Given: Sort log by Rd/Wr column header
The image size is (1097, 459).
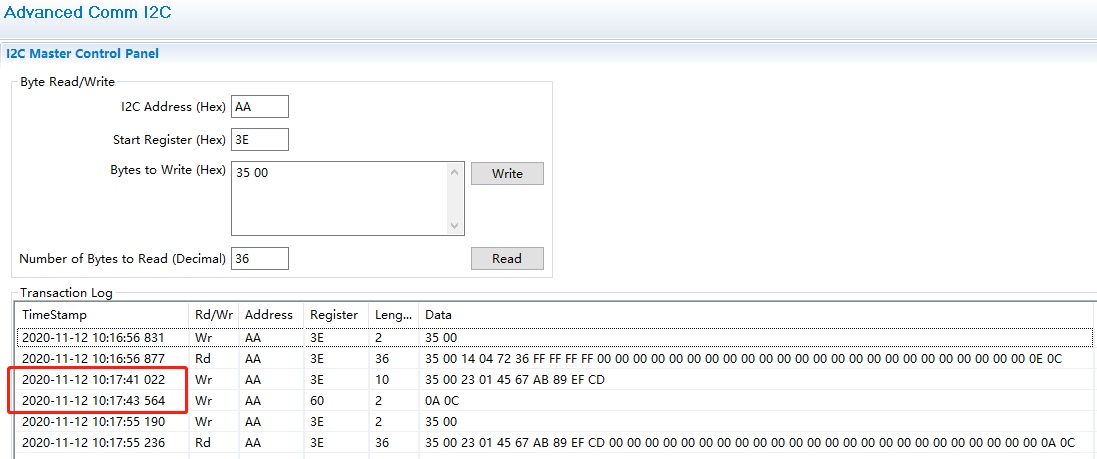Looking at the screenshot, I should pyautogui.click(x=214, y=315).
